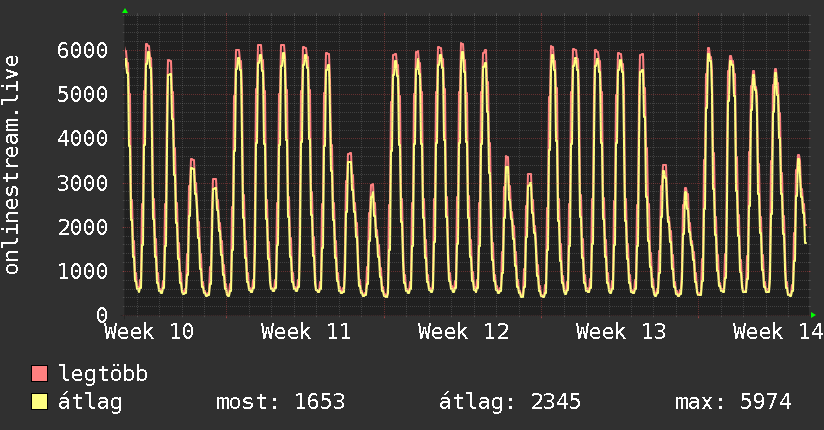The image size is (824, 430).
Task: Click the green arrow ending the x-axis
Action: 813,315
